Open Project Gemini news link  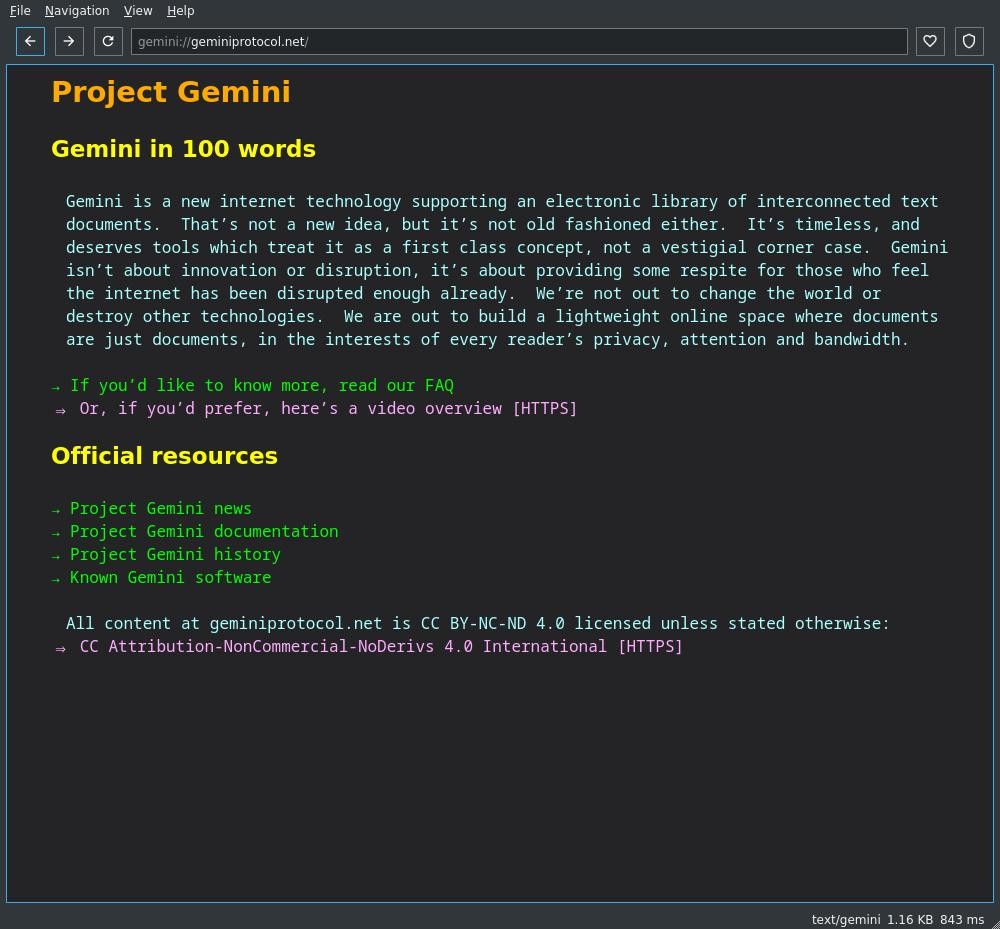[160, 508]
